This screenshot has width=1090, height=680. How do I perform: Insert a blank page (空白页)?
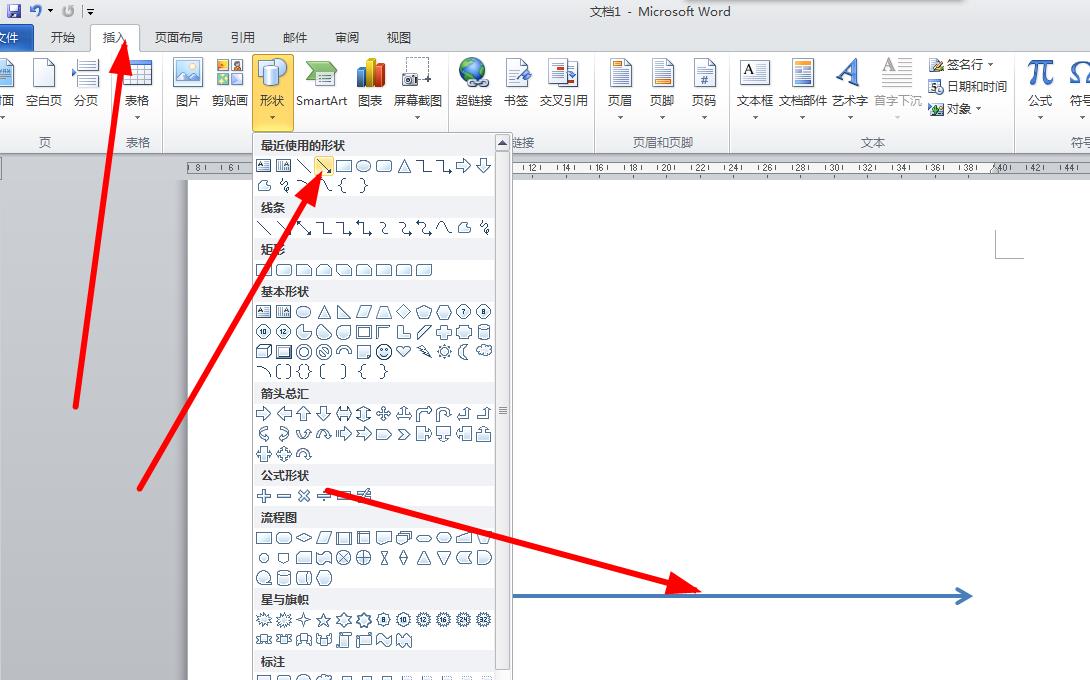tap(44, 83)
